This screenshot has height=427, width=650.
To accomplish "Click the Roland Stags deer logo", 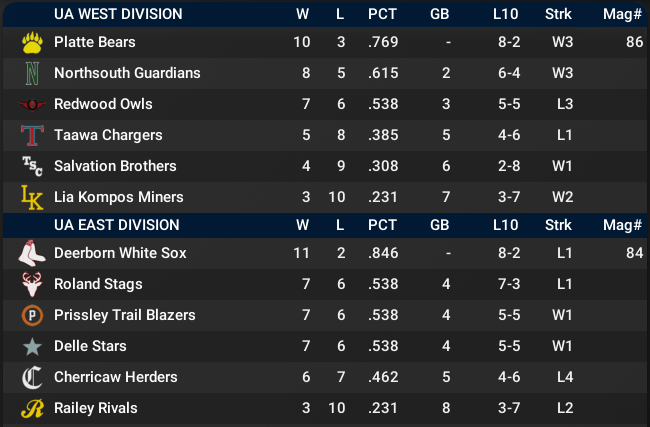I will point(32,285).
